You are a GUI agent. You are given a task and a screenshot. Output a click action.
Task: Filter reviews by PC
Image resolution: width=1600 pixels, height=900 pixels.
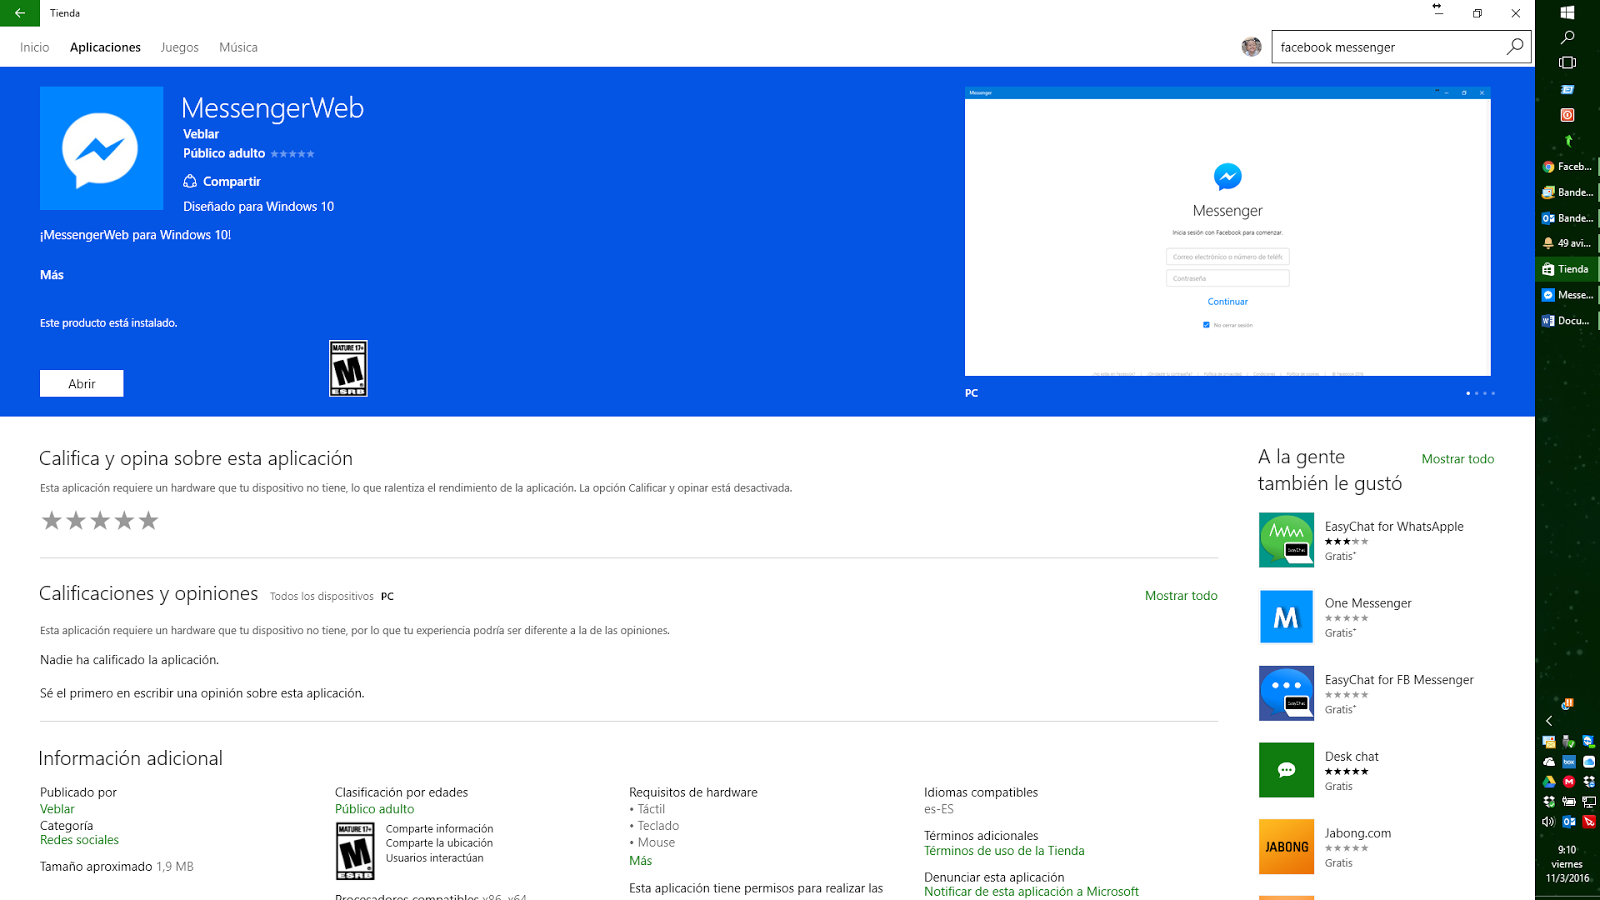[x=387, y=596]
